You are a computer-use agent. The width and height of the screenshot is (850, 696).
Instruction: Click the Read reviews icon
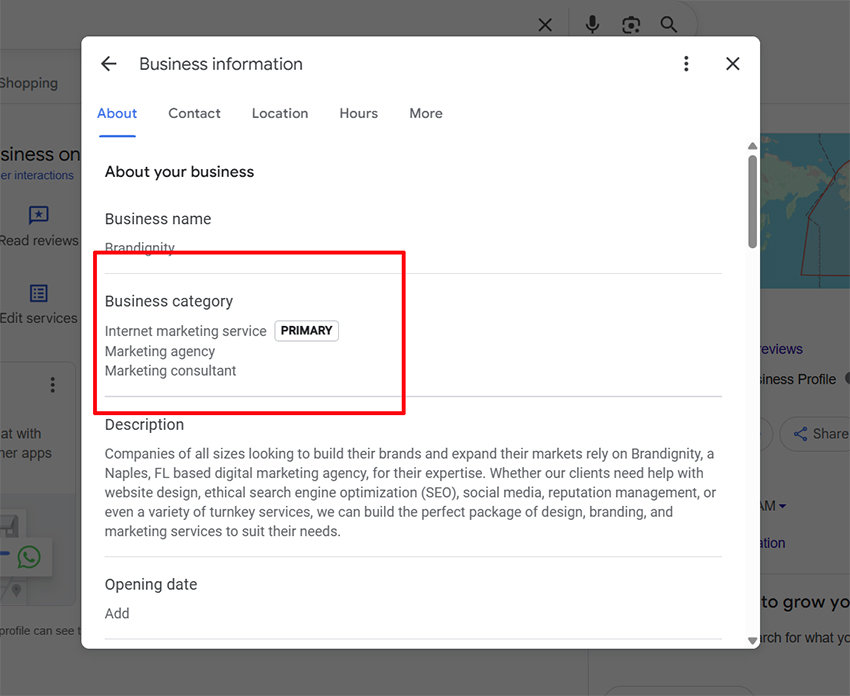pyautogui.click(x=39, y=215)
